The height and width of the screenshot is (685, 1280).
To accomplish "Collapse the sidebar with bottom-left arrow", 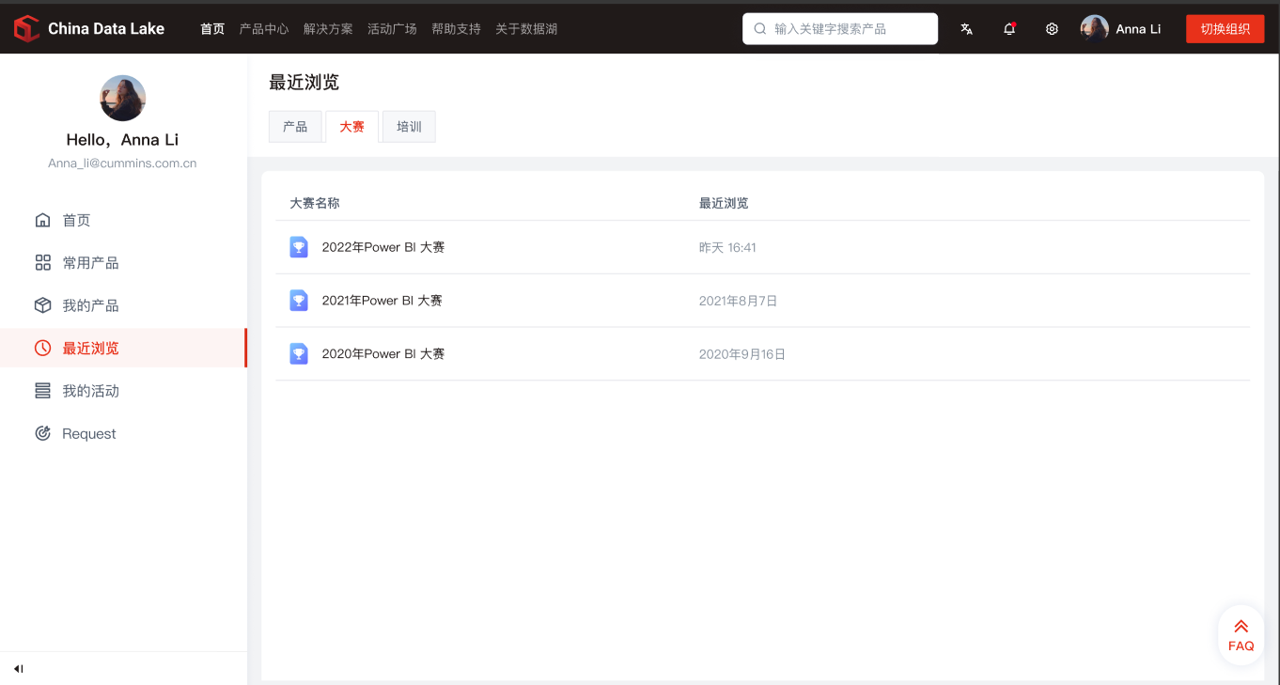I will point(18,669).
